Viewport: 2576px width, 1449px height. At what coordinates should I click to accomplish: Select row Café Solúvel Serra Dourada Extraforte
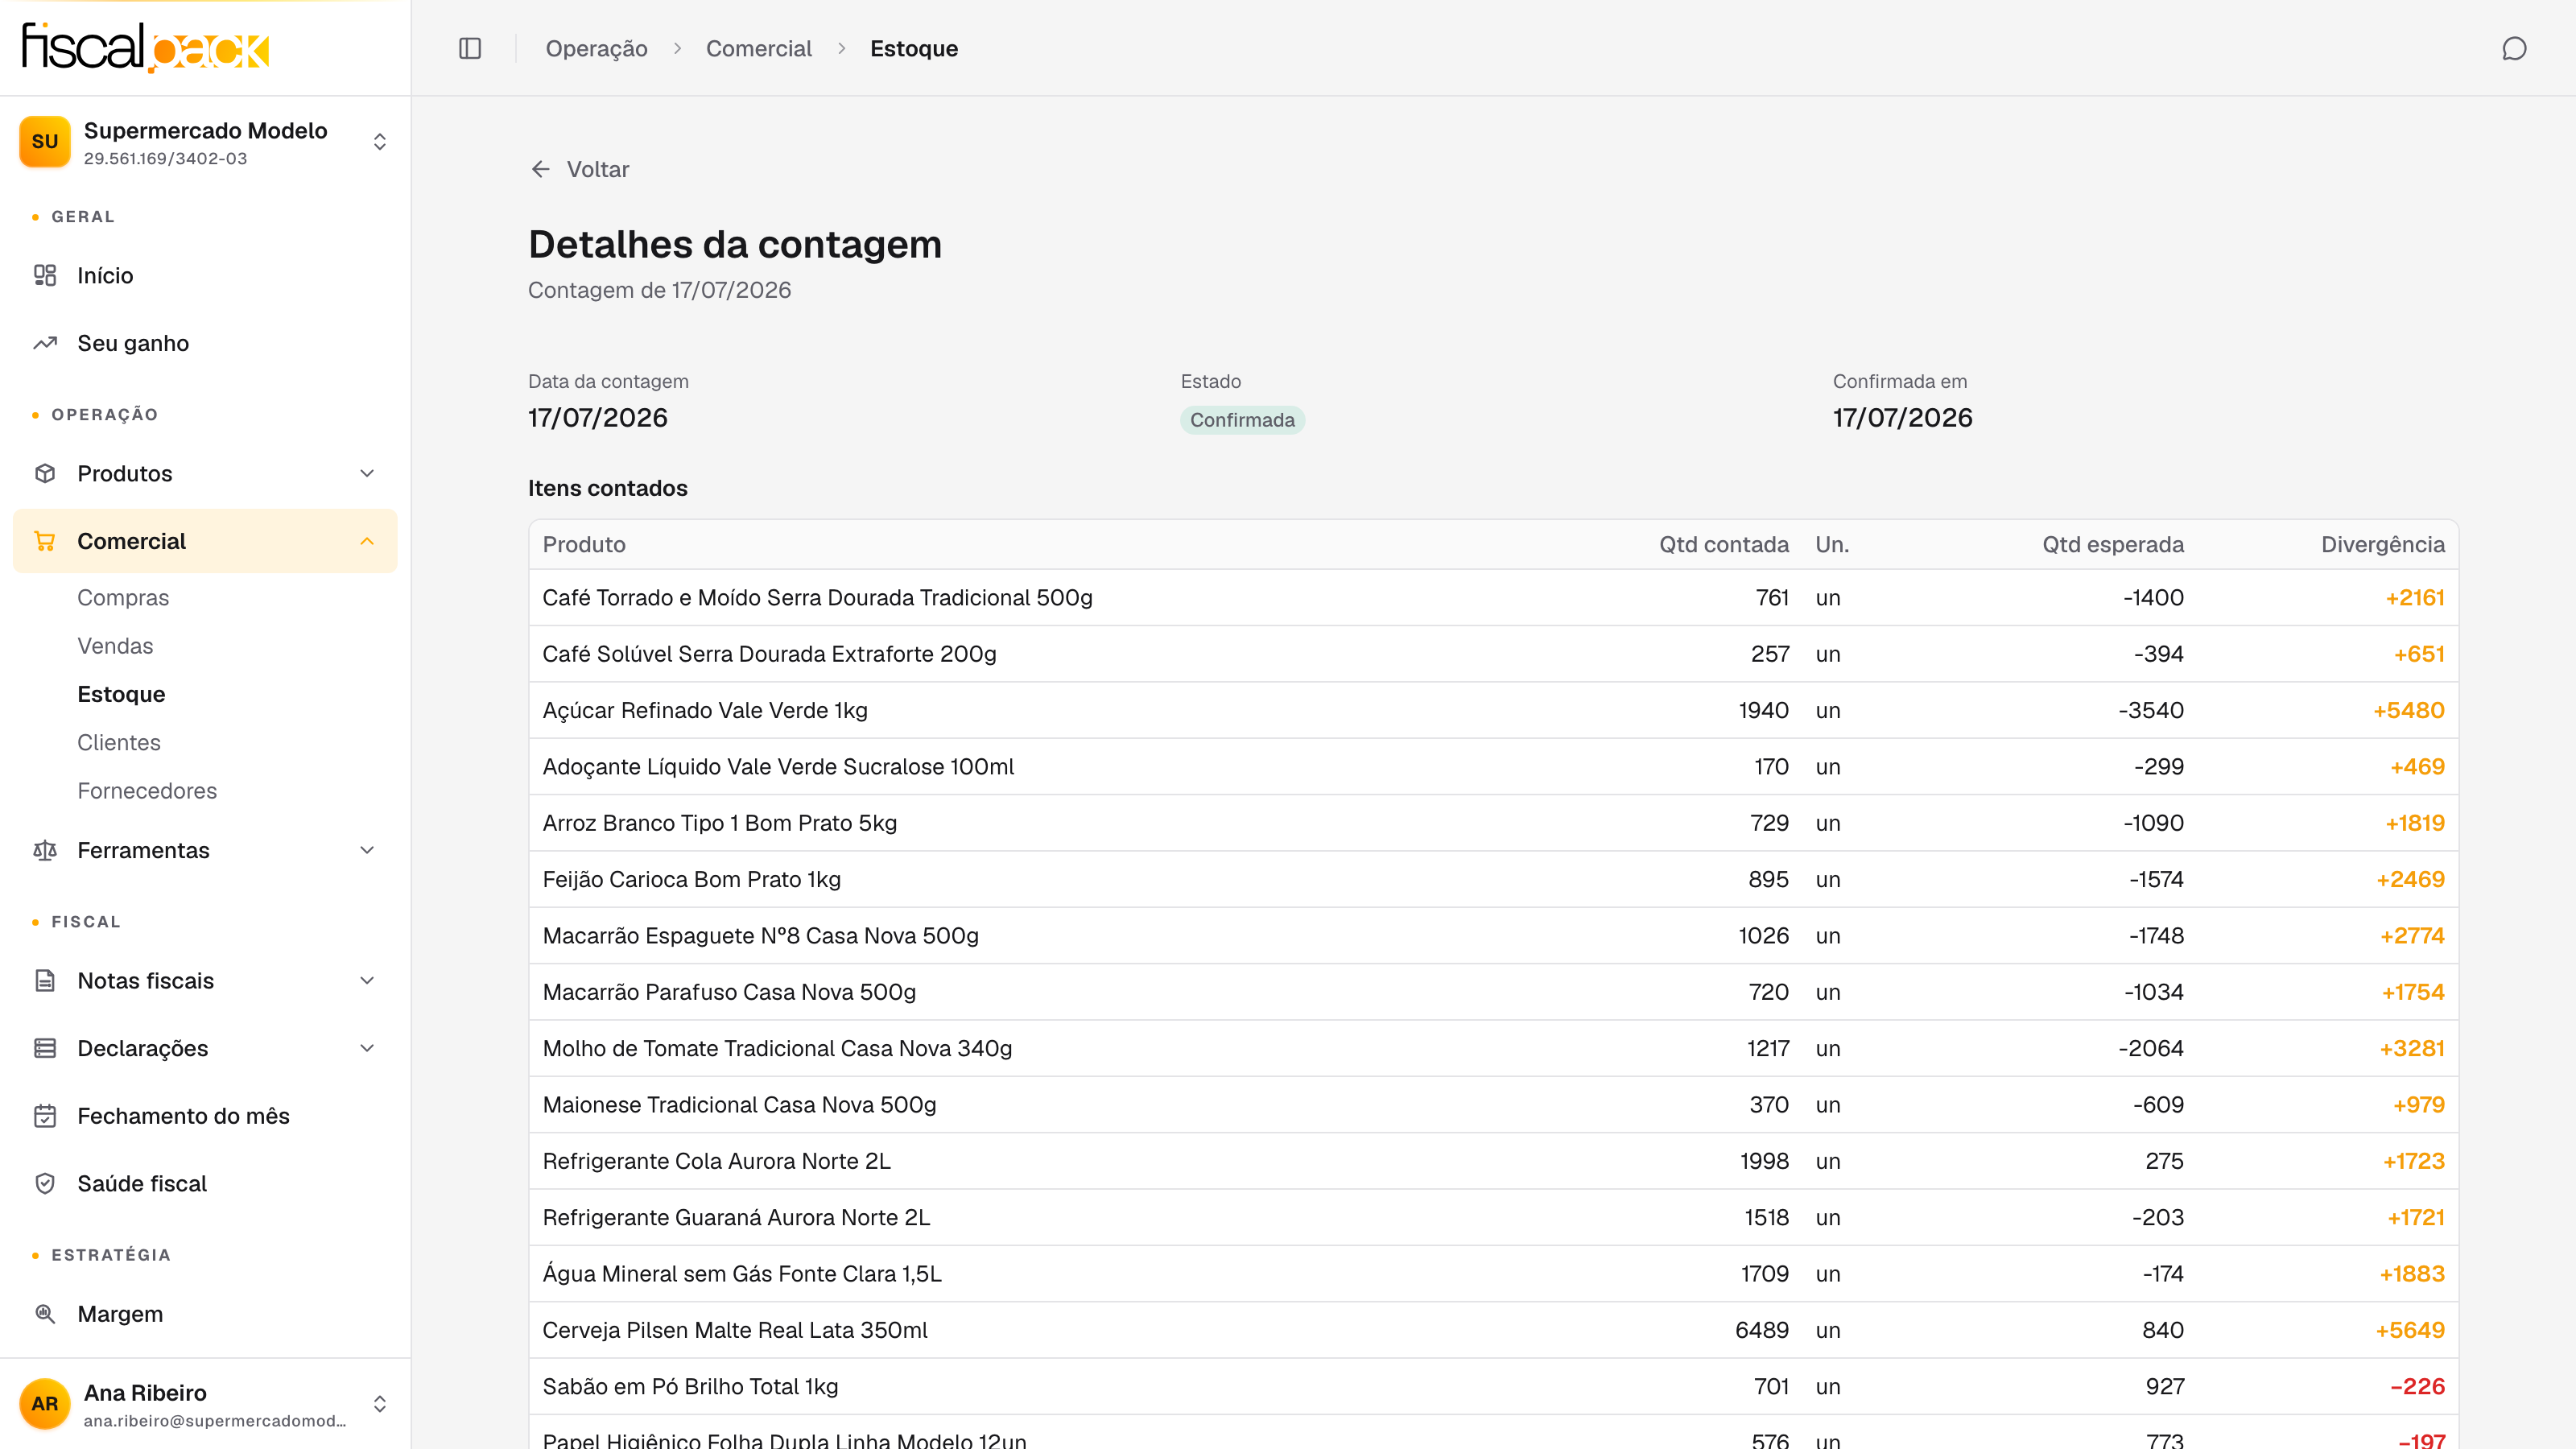(1493, 654)
